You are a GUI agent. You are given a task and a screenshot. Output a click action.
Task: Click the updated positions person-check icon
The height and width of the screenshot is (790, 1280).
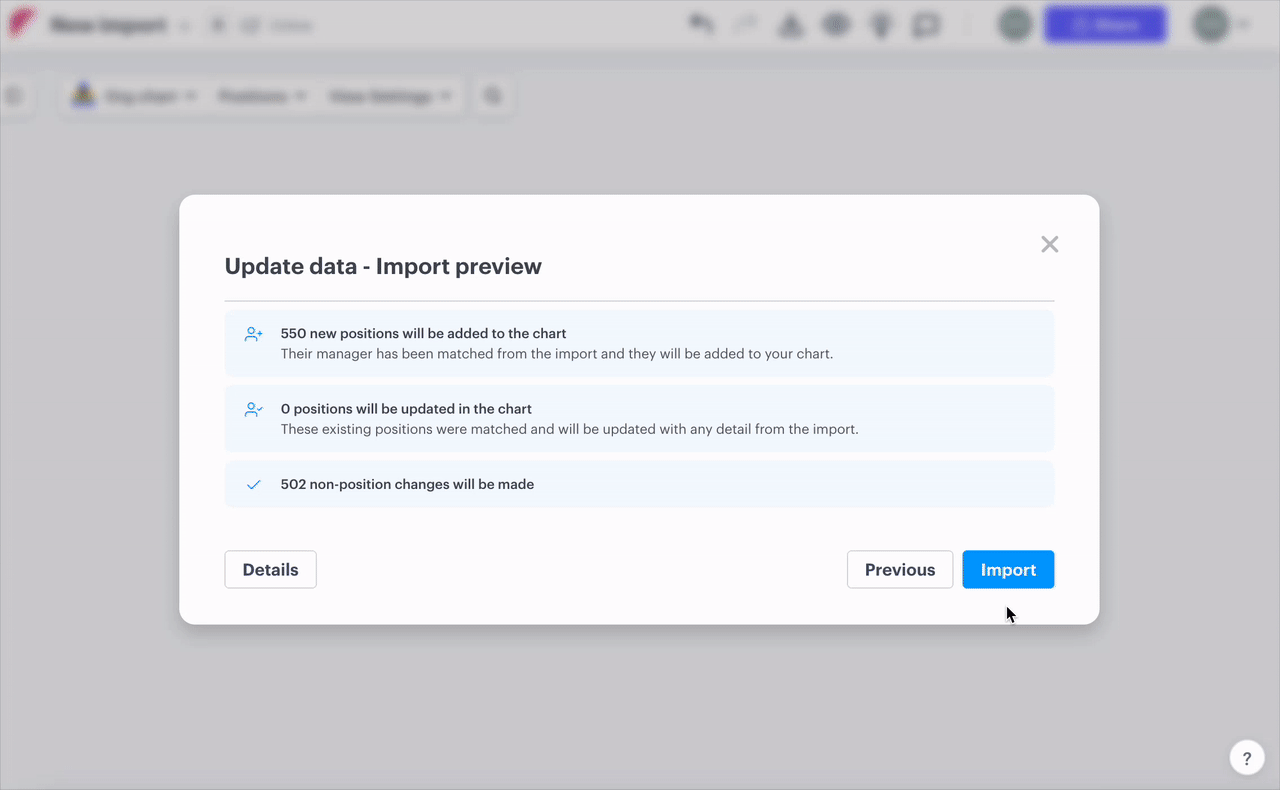pyautogui.click(x=254, y=410)
